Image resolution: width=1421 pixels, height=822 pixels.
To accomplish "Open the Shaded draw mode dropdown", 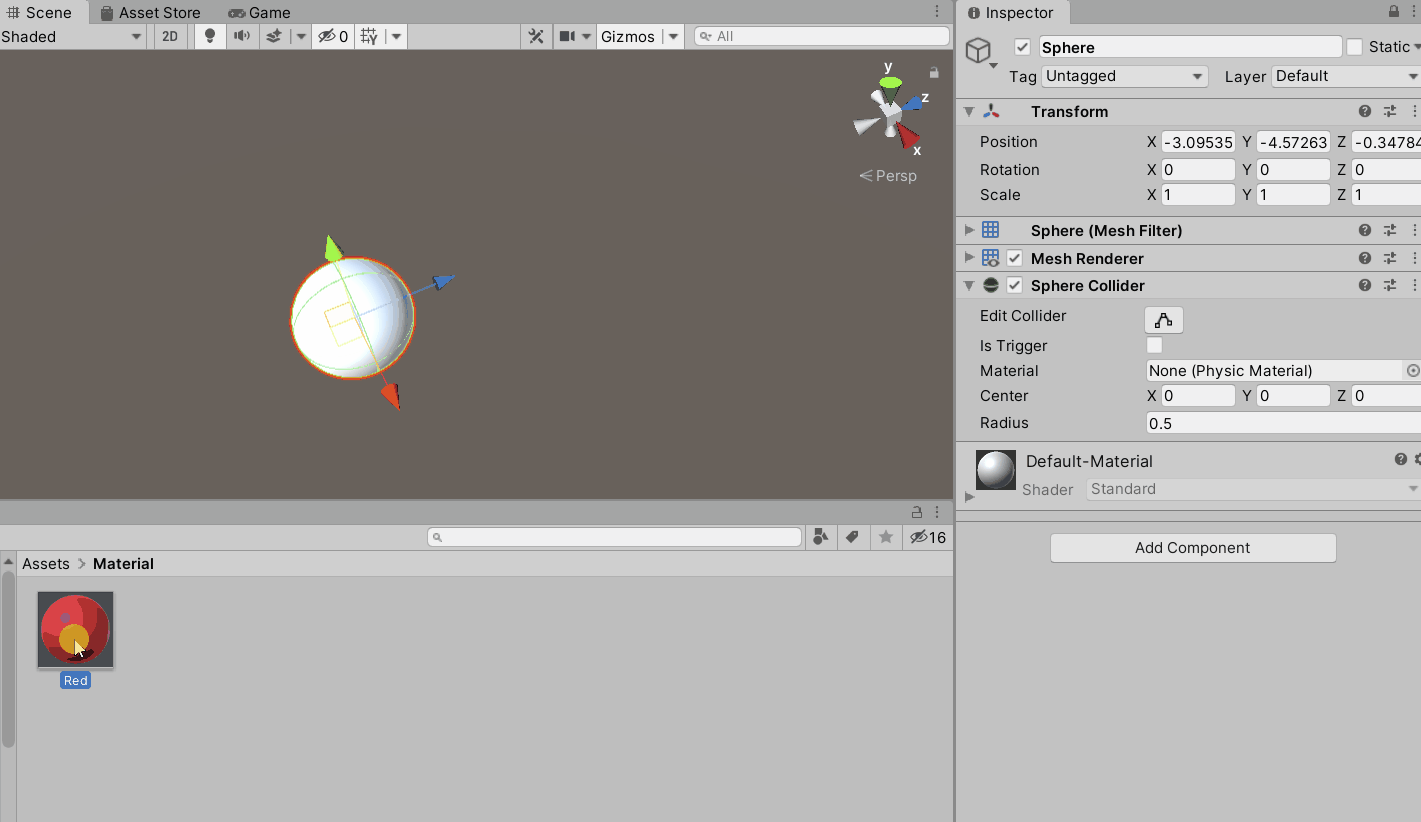I will coord(70,35).
